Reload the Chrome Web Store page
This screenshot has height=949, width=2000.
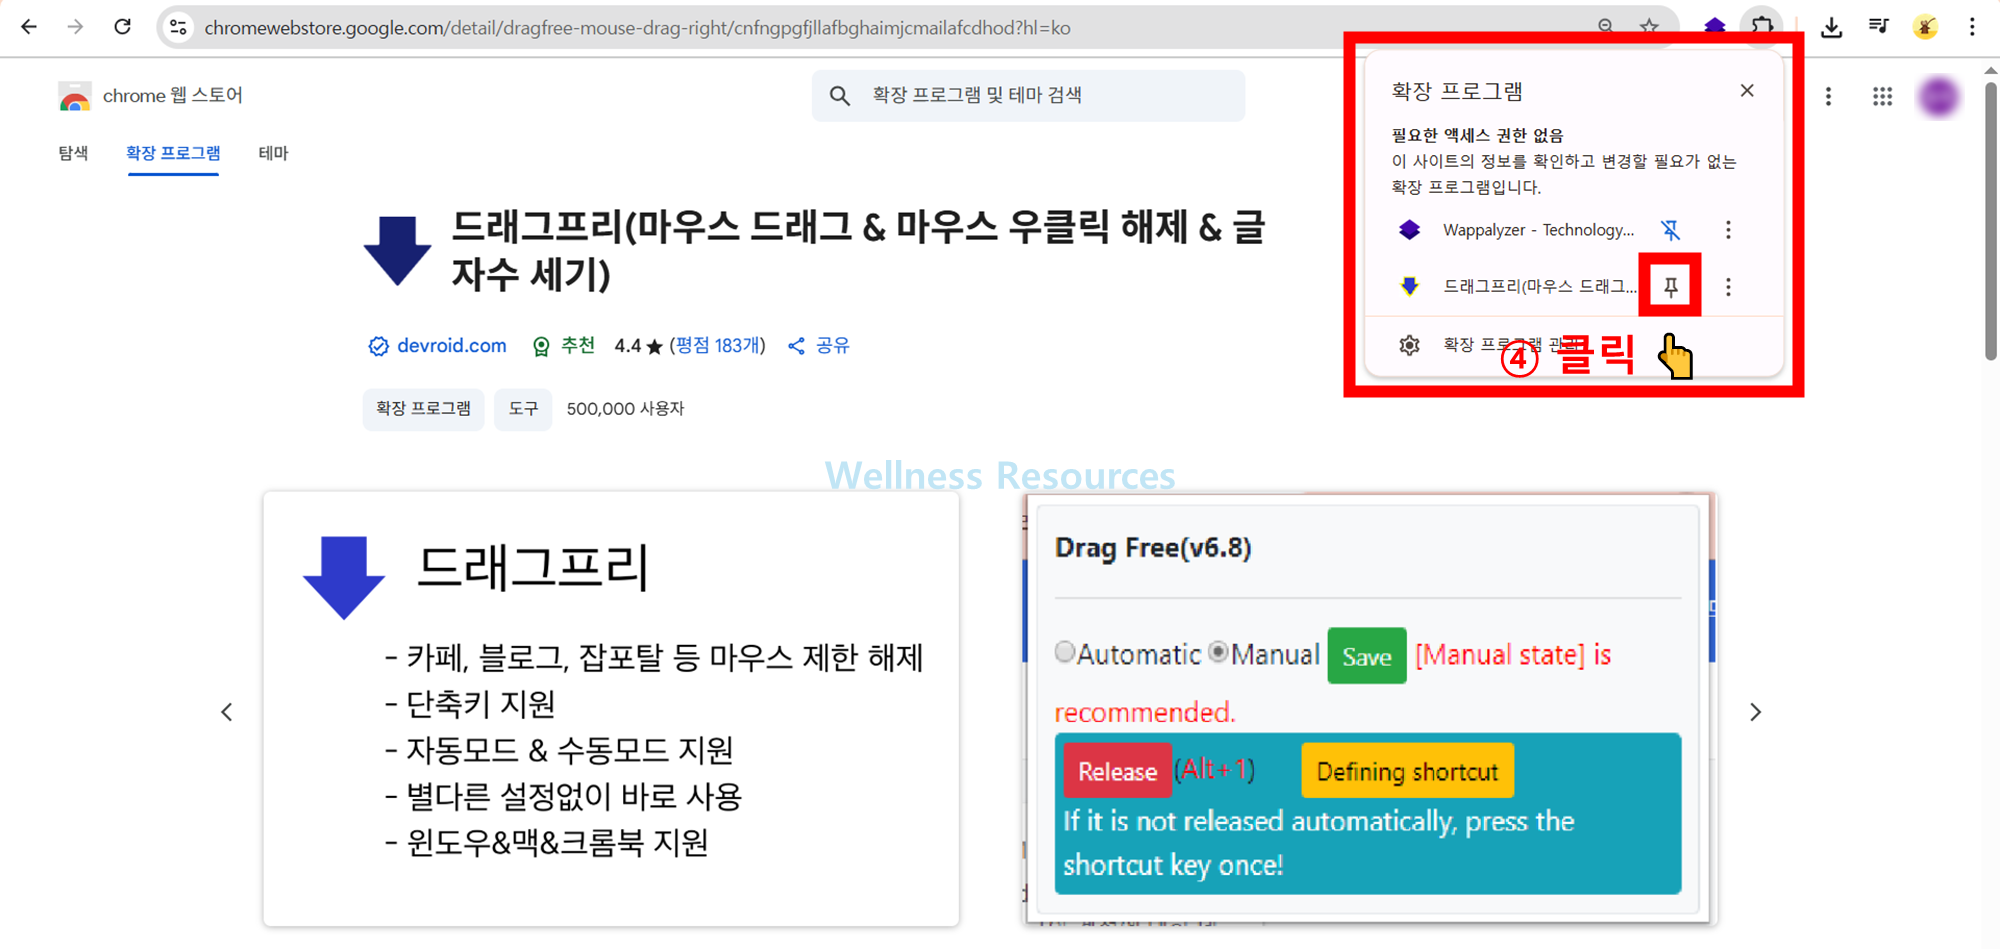[122, 27]
